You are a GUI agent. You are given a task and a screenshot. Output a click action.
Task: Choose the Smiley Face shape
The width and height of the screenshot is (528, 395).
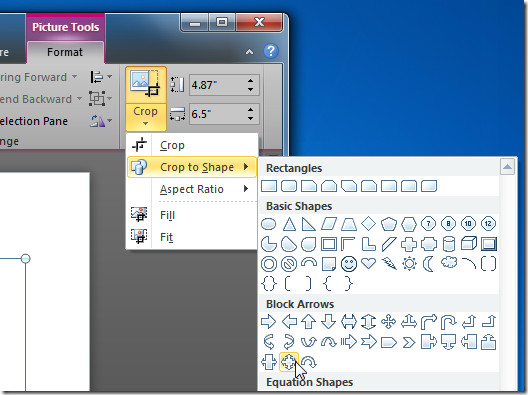tap(349, 264)
